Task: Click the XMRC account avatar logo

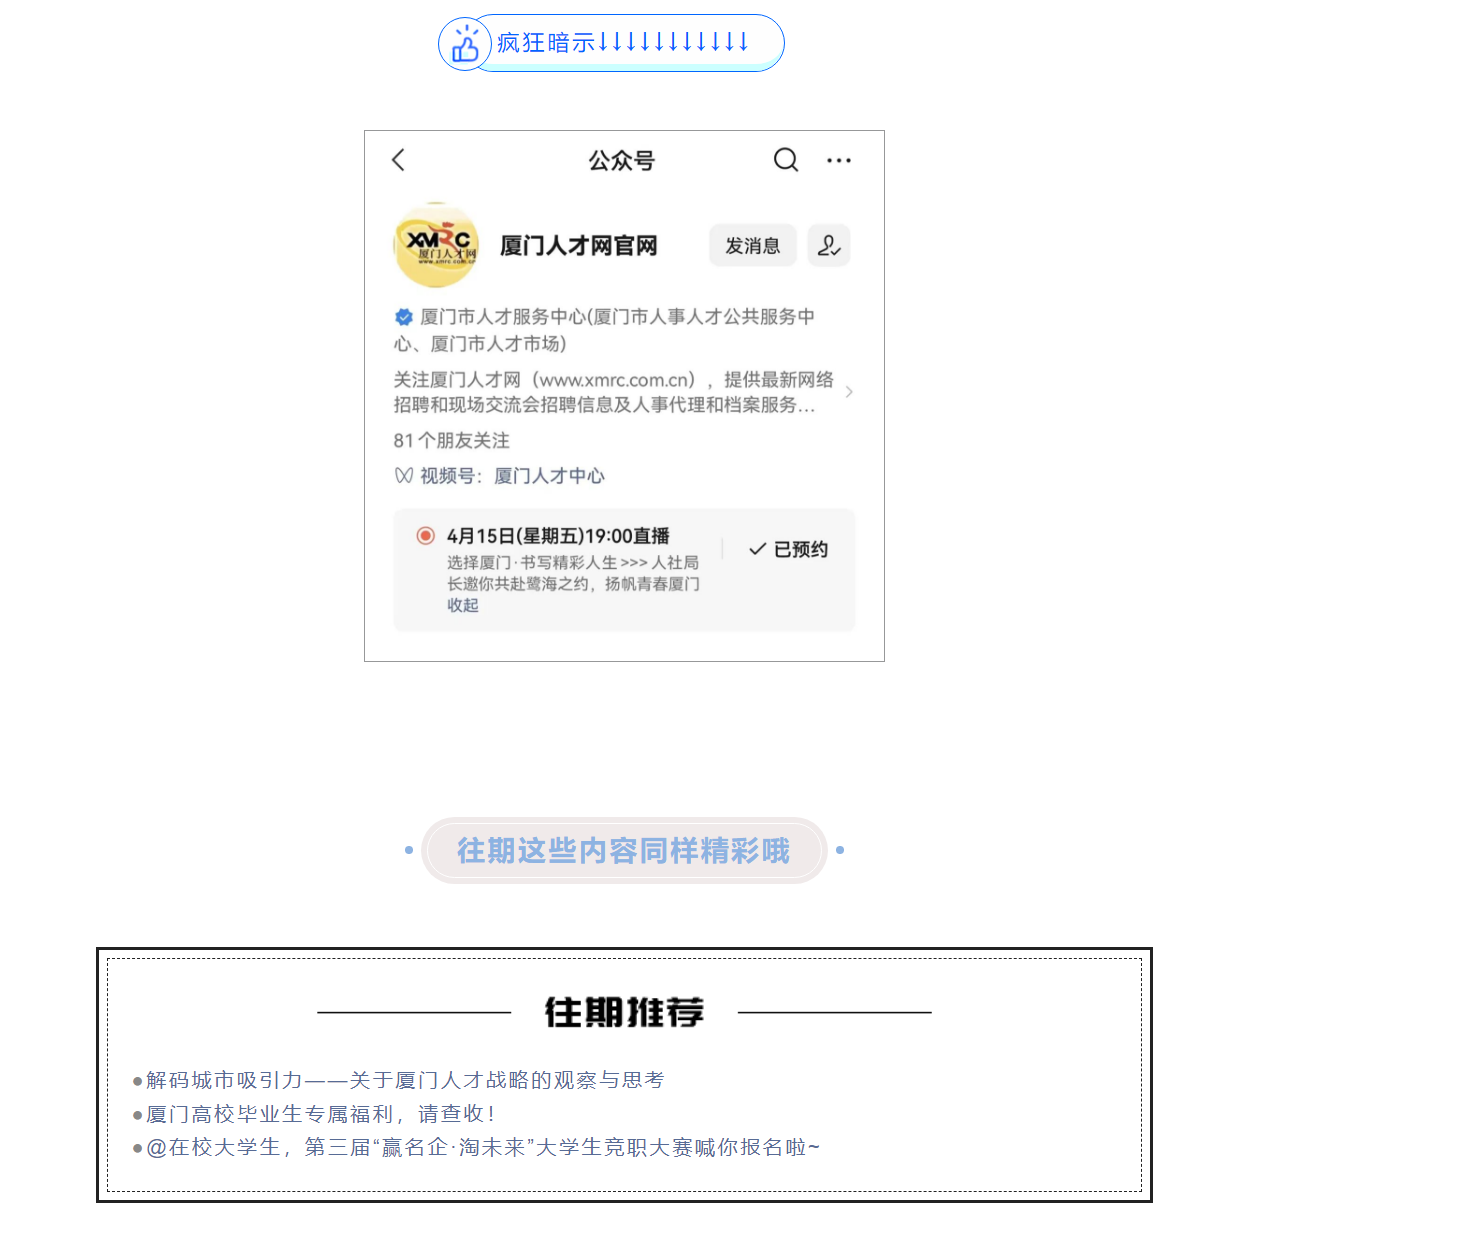Action: (437, 245)
